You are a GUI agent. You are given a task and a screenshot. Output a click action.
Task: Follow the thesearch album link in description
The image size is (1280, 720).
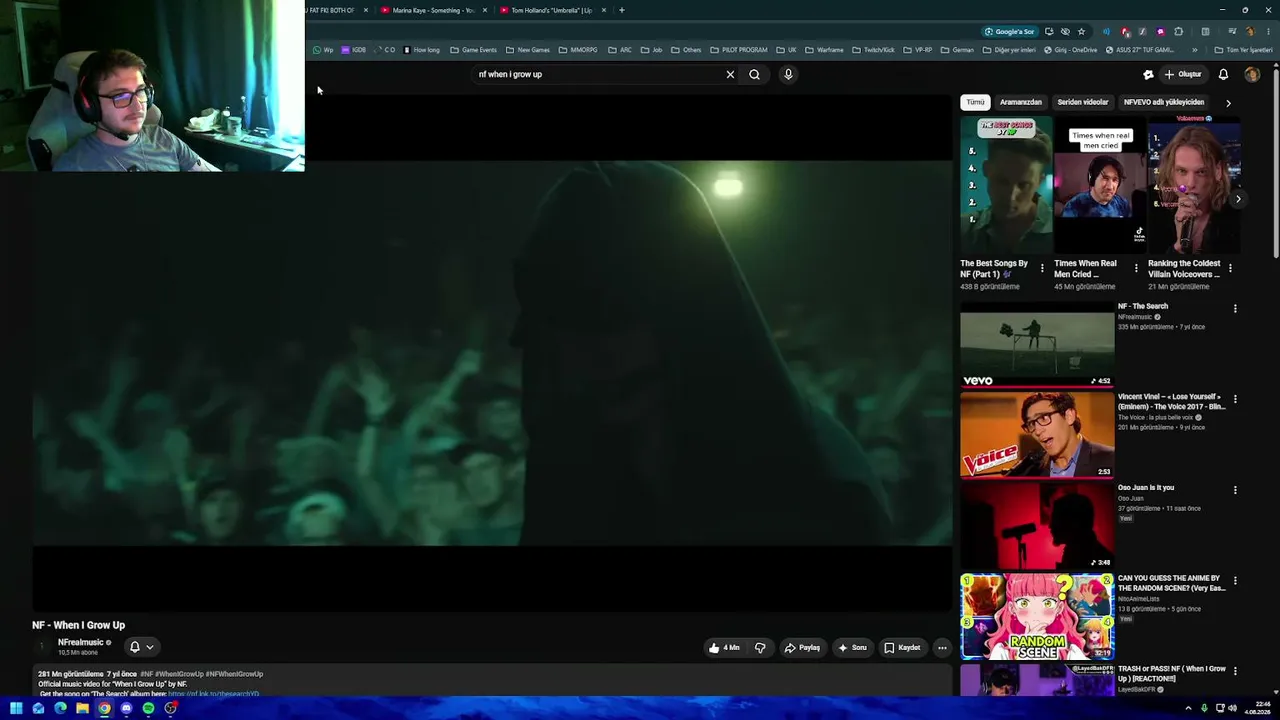(213, 694)
